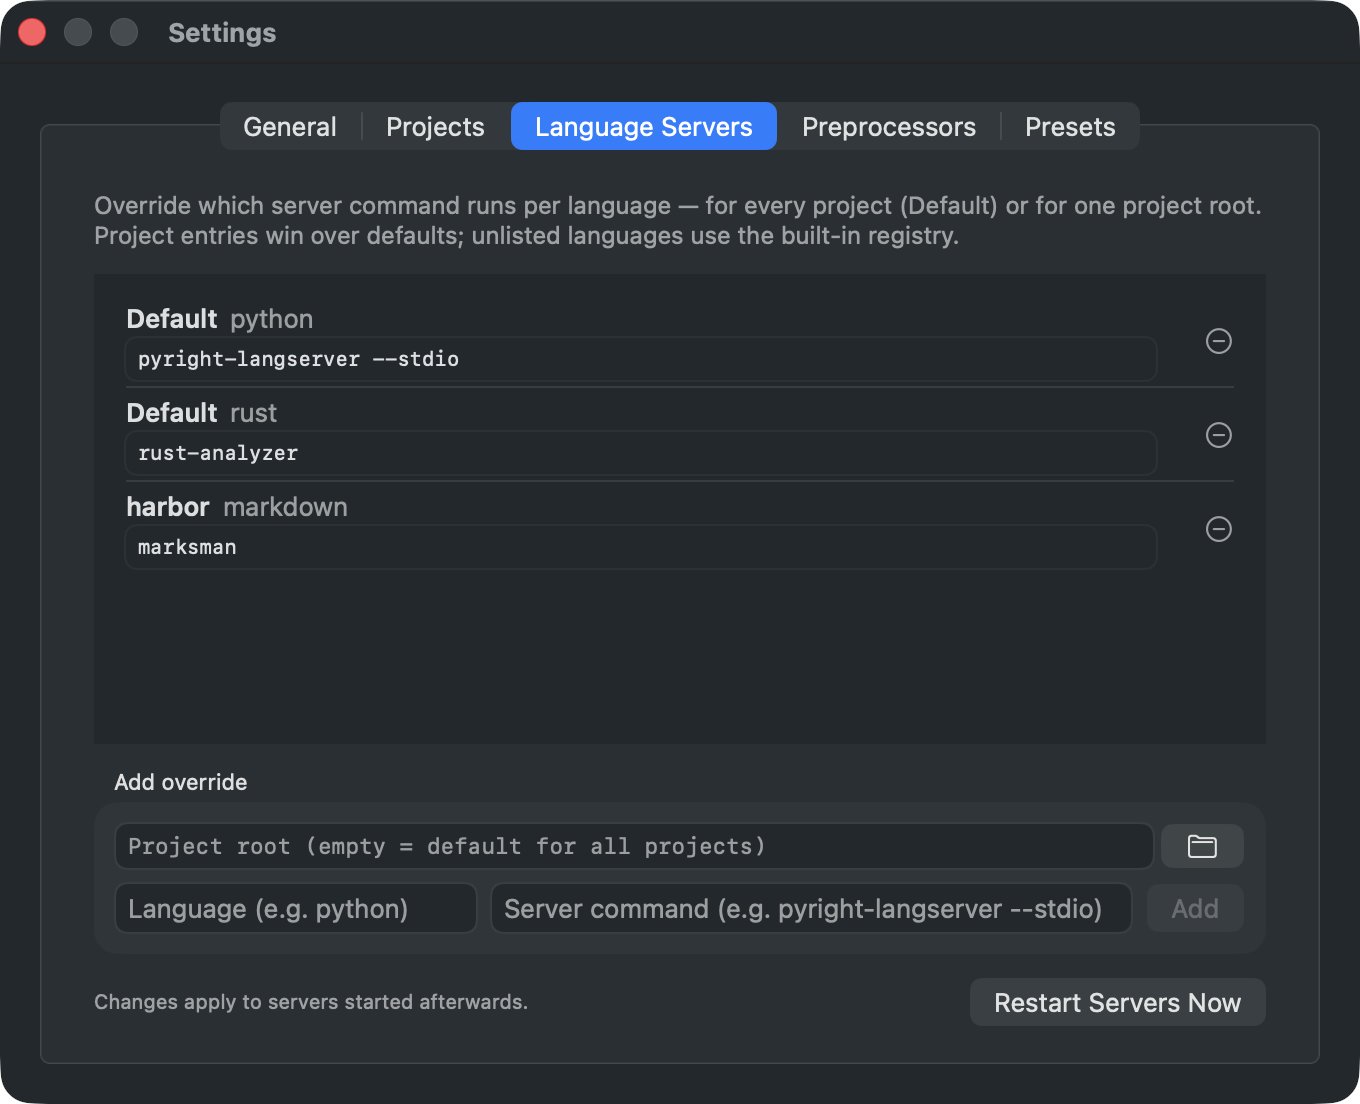Remove the Default rust override
Screen dimensions: 1360x1104
coord(1218,435)
